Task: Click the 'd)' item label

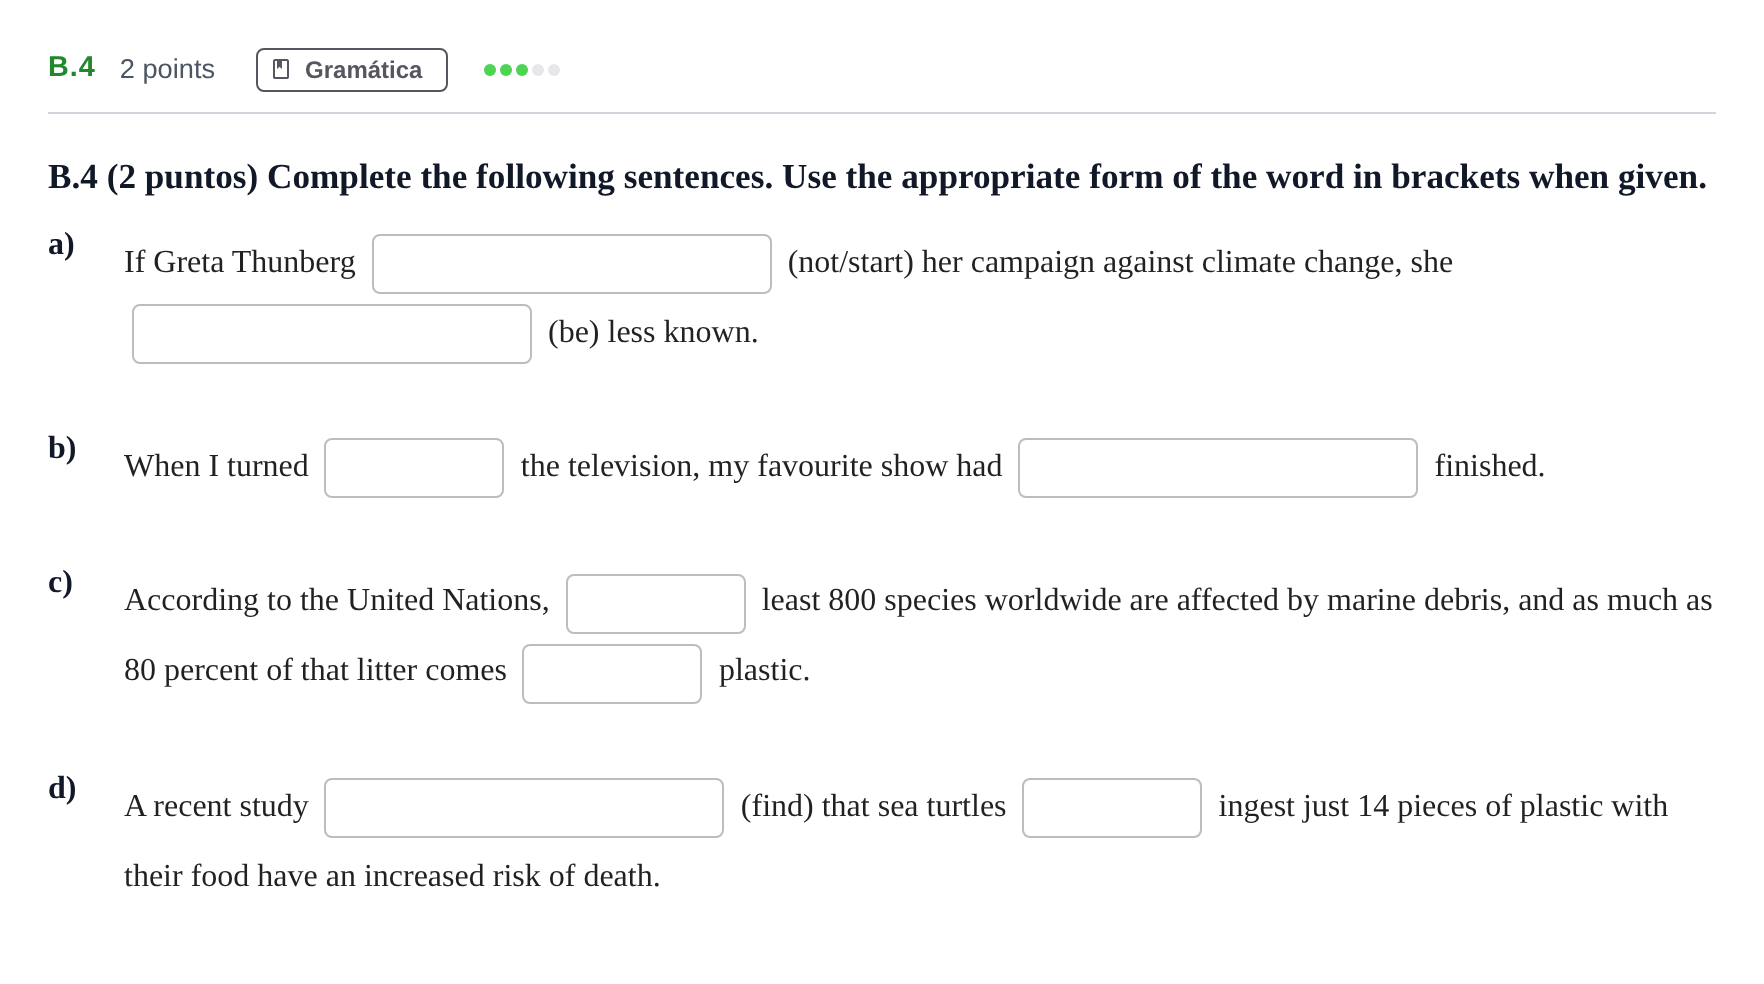Action: pos(62,788)
